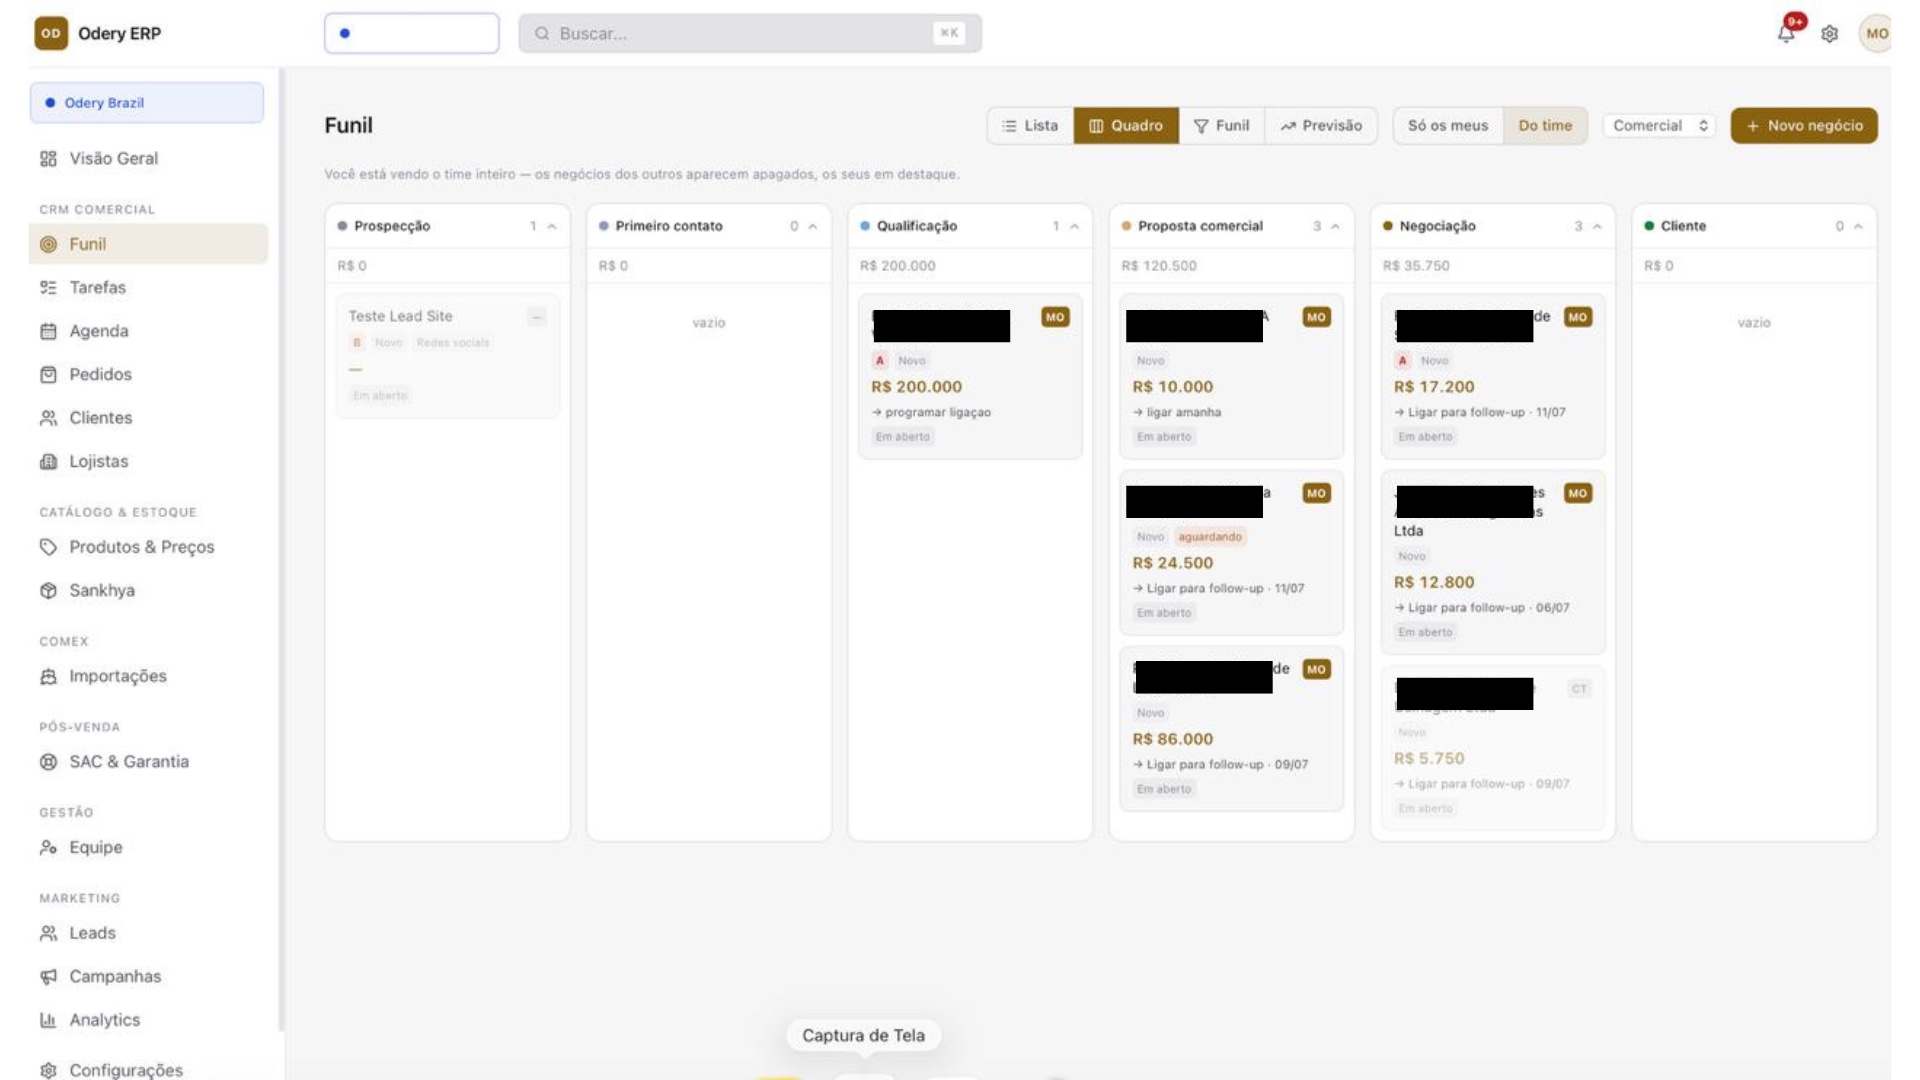
Task: Open the R$ 24.500 deal card
Action: [x=1231, y=552]
